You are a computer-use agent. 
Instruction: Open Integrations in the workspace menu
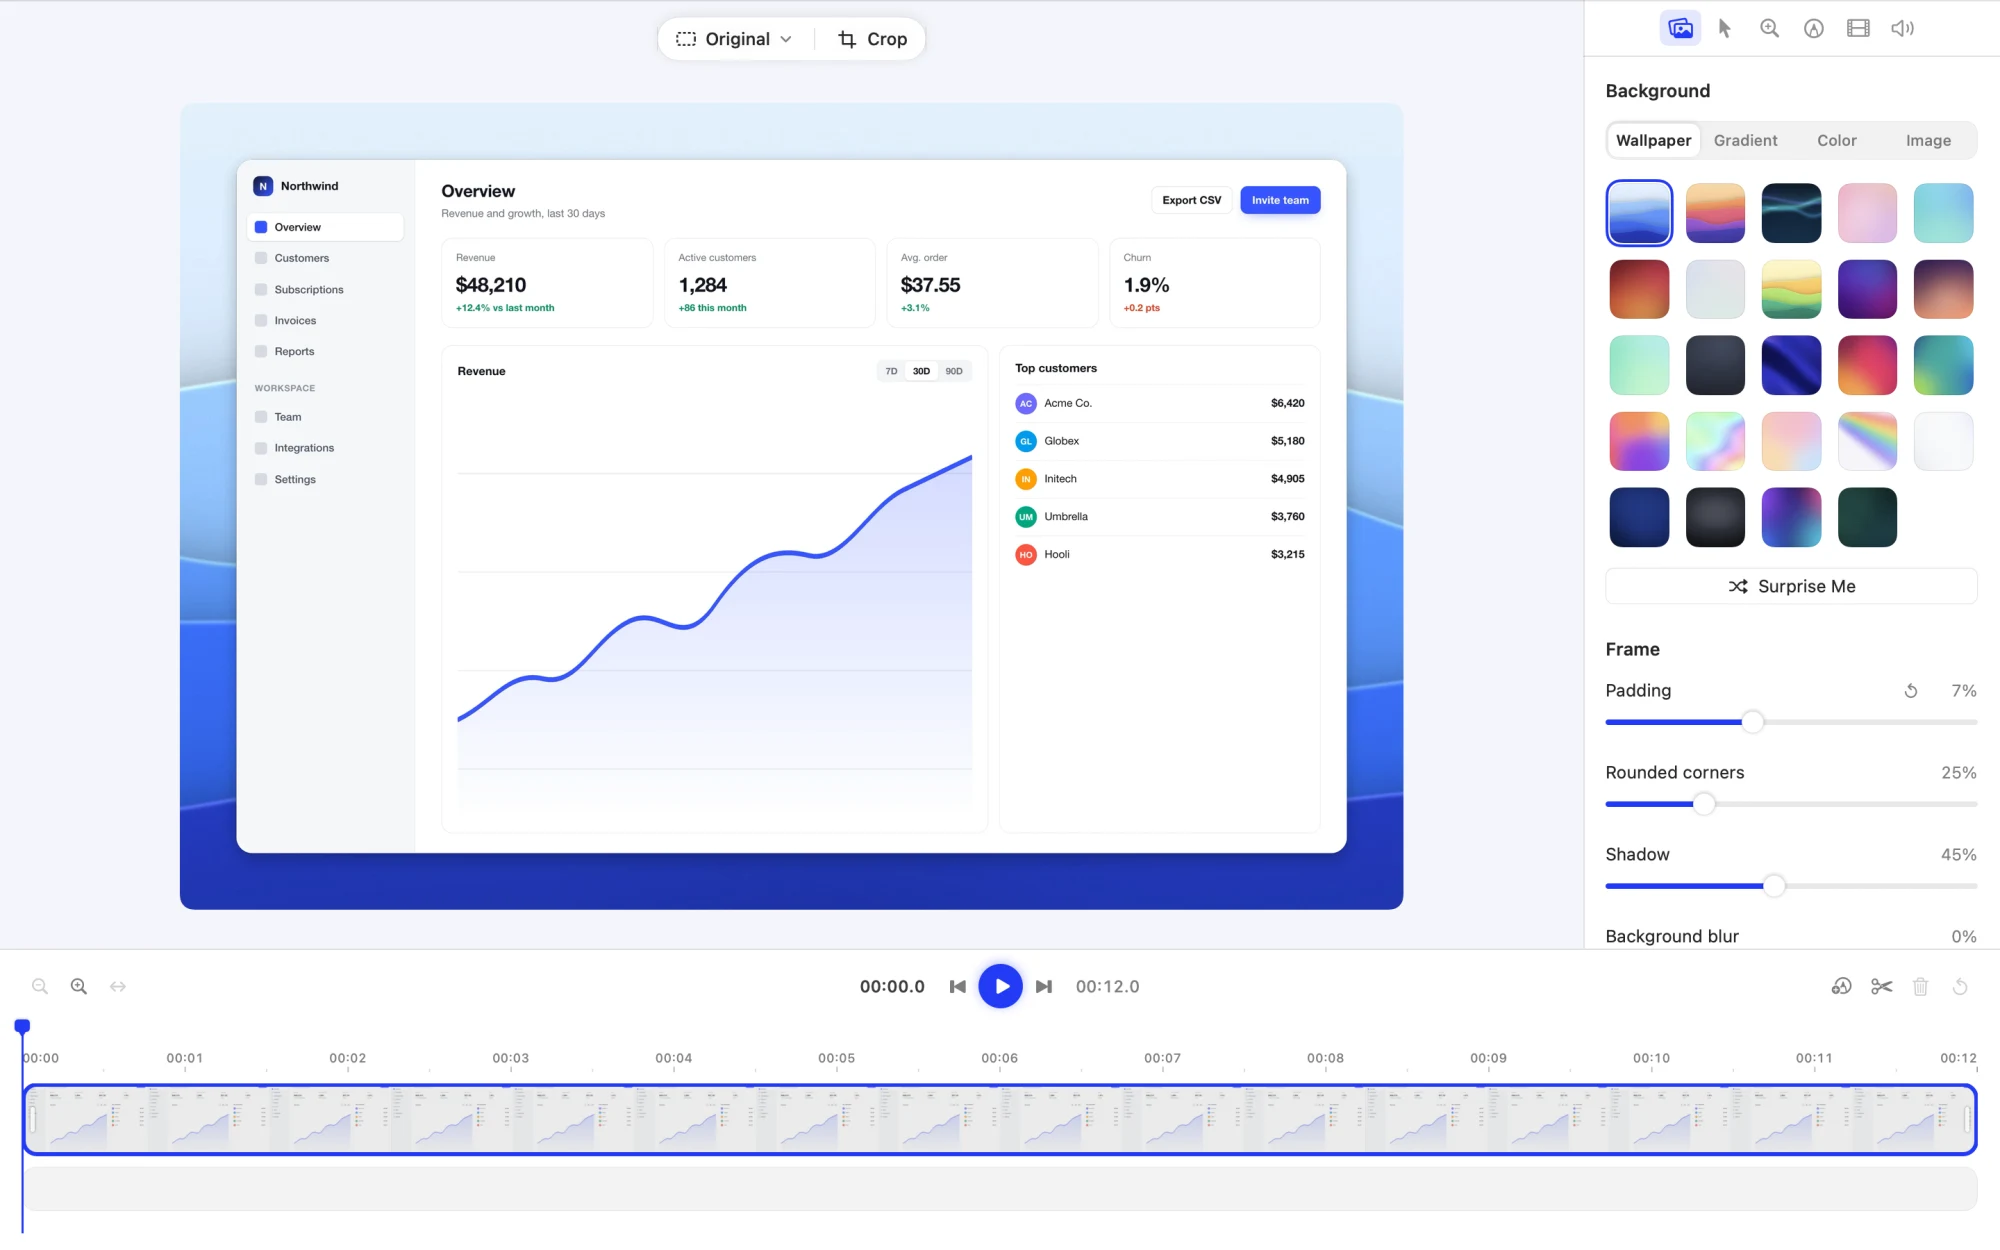point(325,448)
